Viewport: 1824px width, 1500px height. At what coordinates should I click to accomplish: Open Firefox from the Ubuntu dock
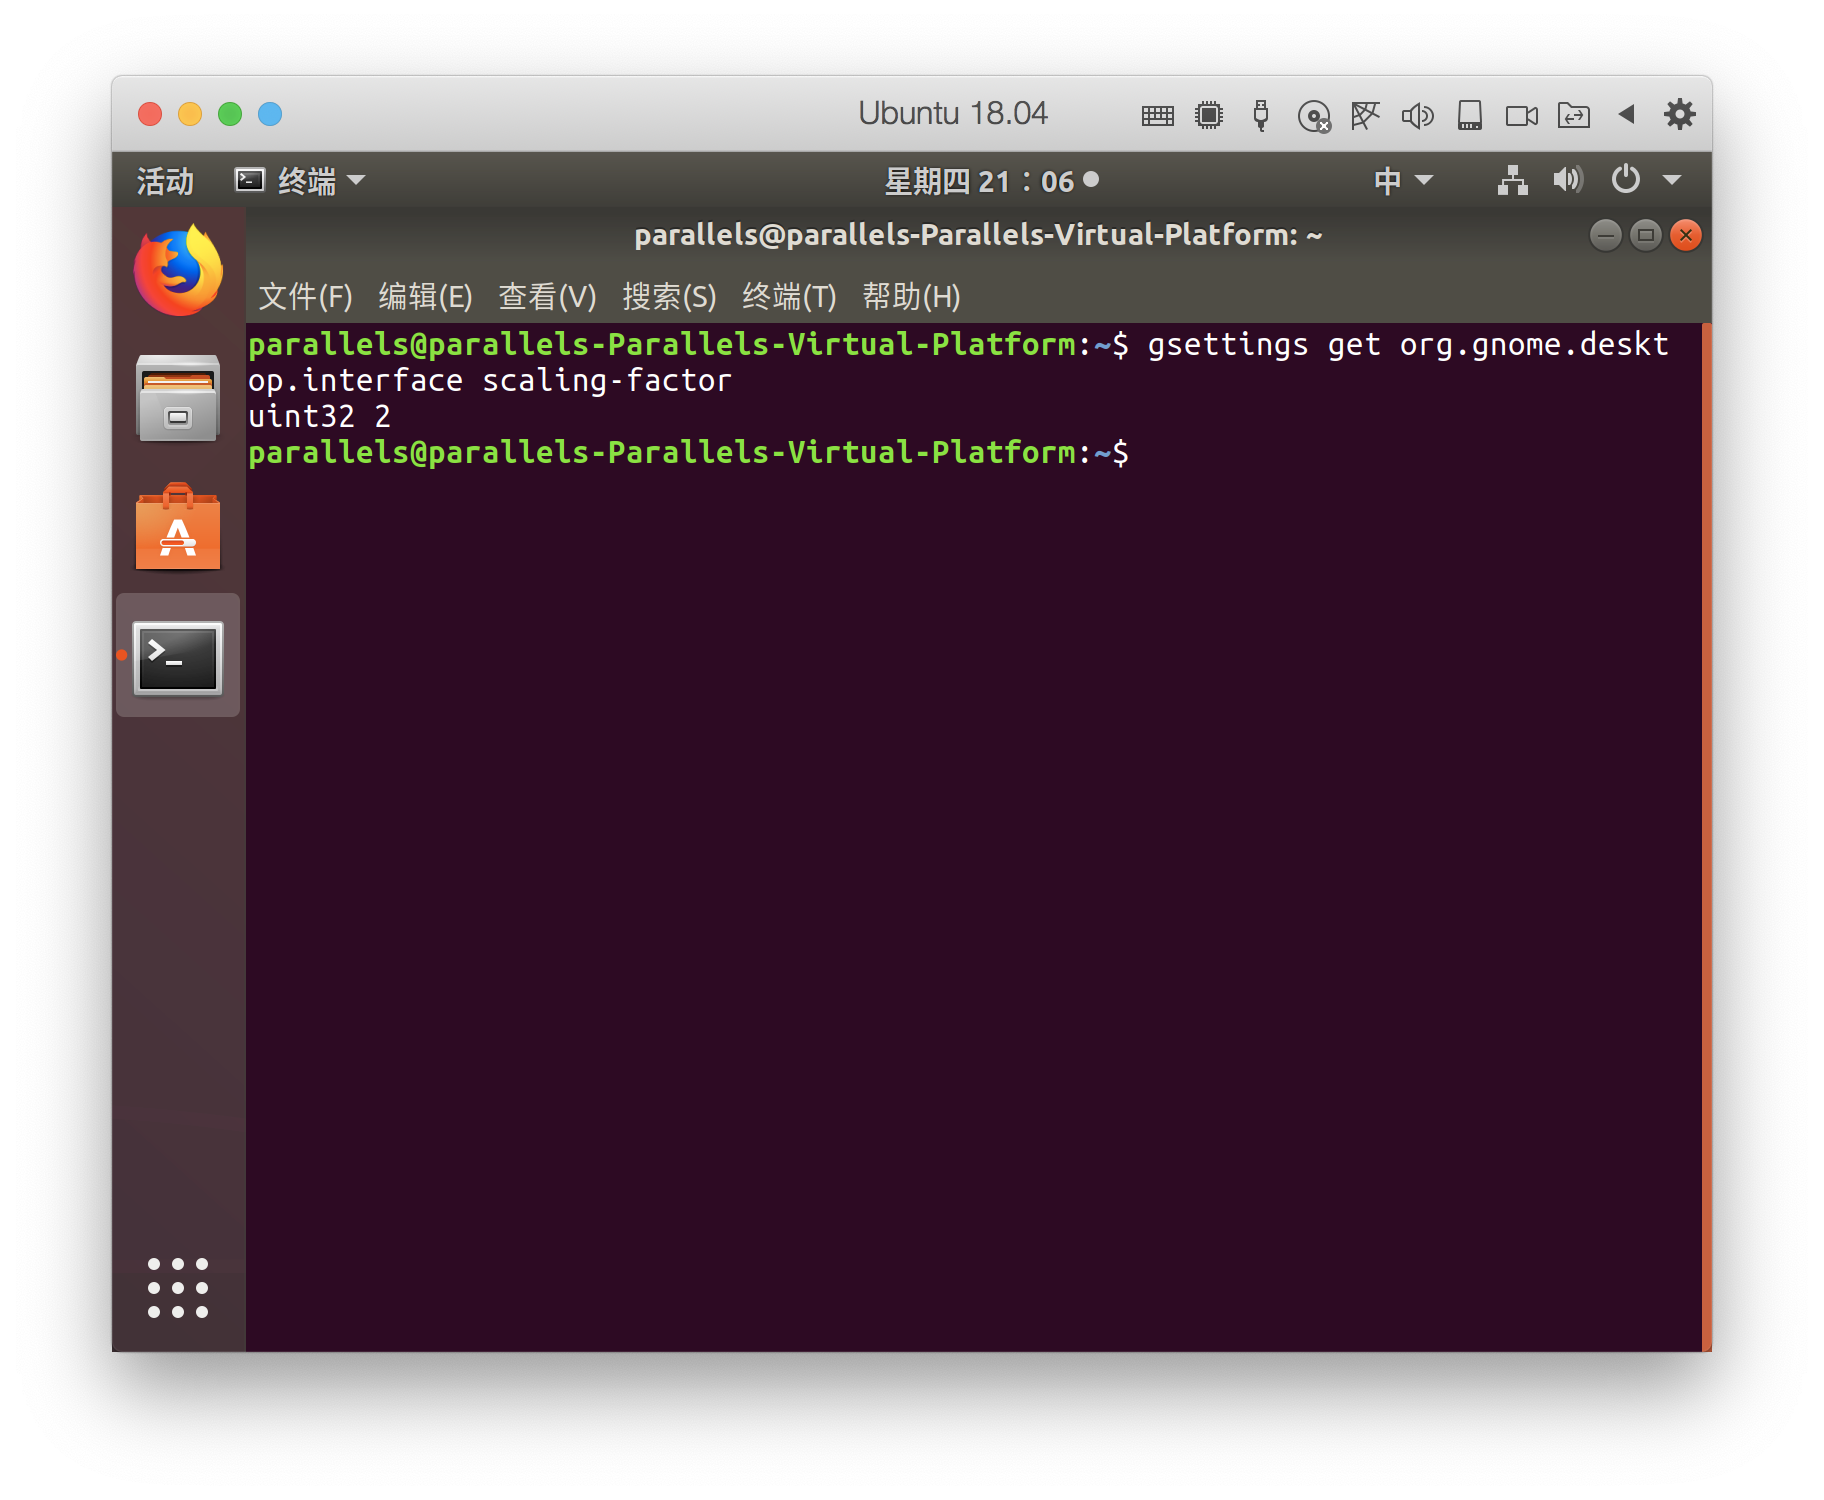coord(178,270)
